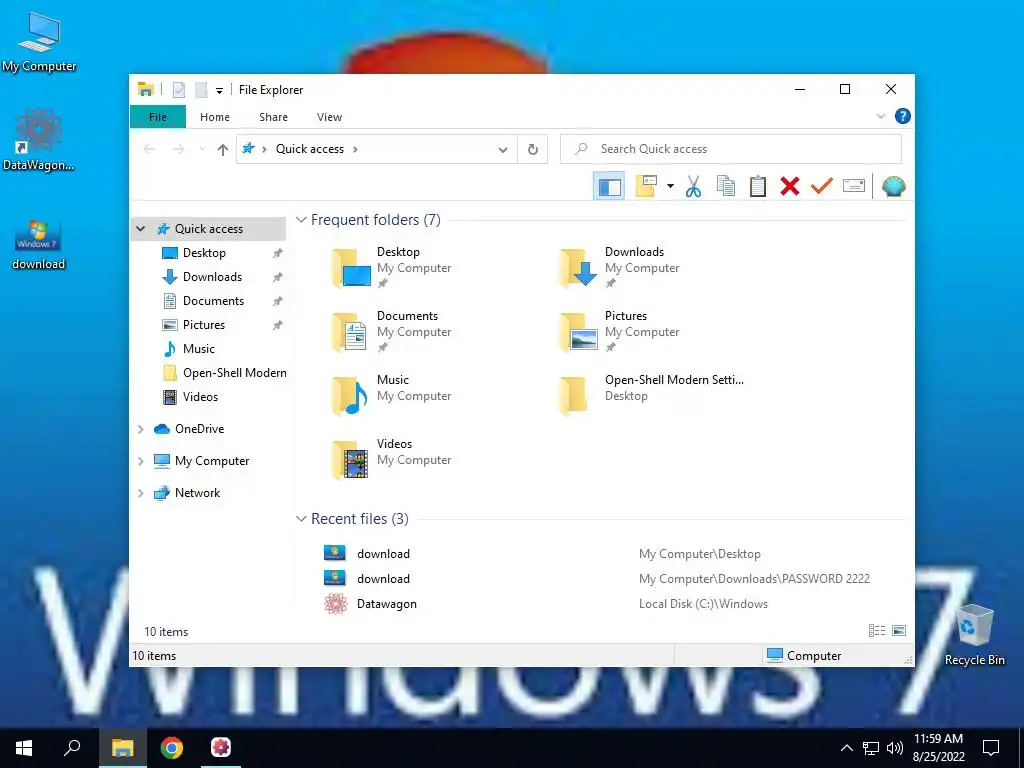Click Quick access in the address bar
The image size is (1024, 768).
[310, 149]
